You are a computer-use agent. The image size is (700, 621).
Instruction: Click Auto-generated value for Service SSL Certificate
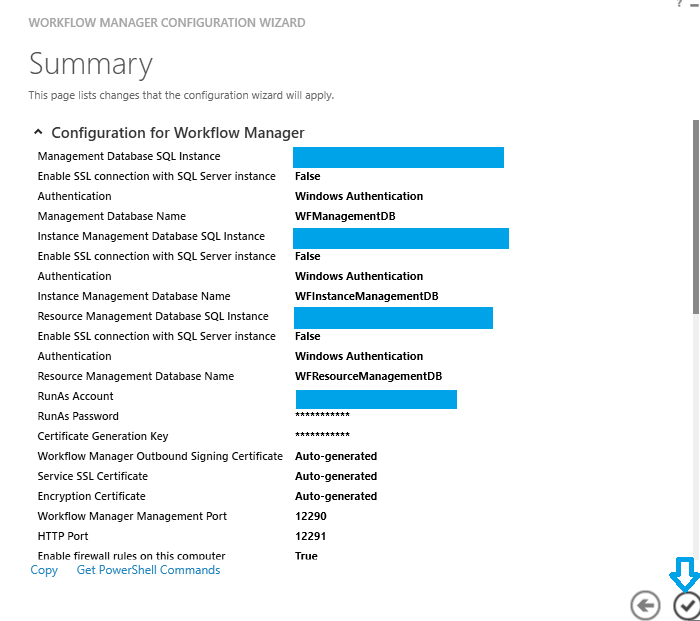336,476
